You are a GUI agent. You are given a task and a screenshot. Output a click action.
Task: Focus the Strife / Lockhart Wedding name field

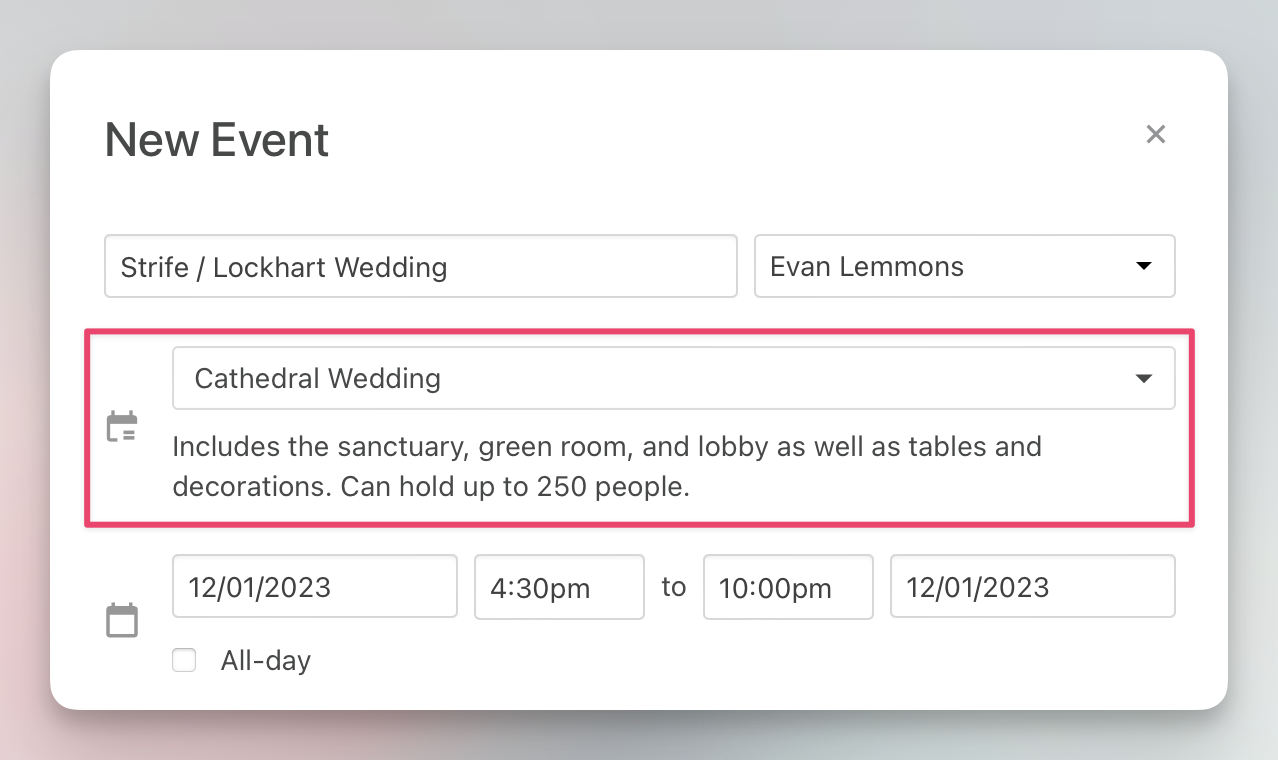coord(420,266)
